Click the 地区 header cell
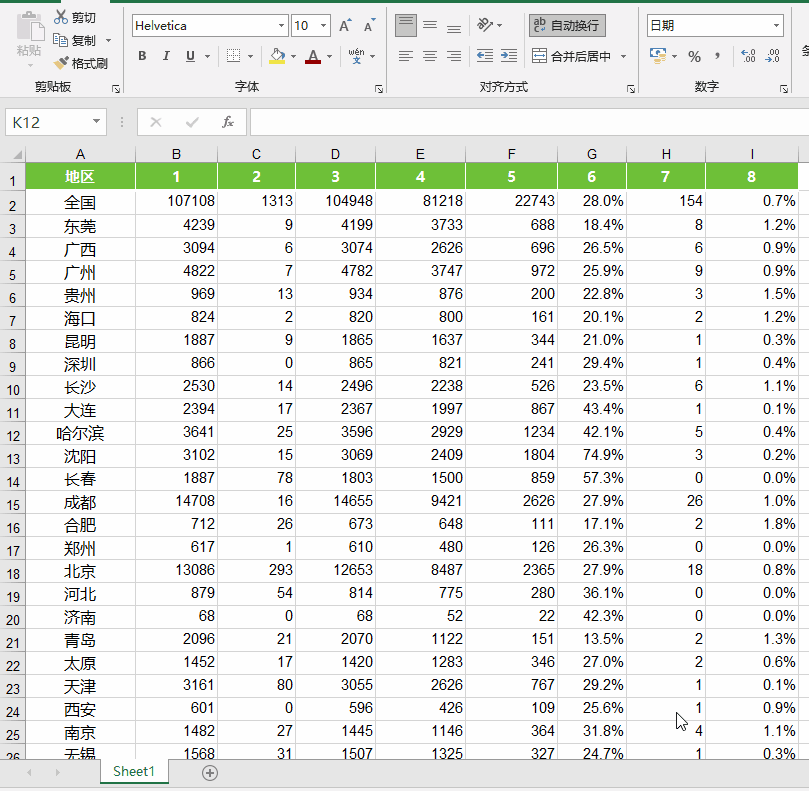The width and height of the screenshot is (809, 791). [80, 176]
